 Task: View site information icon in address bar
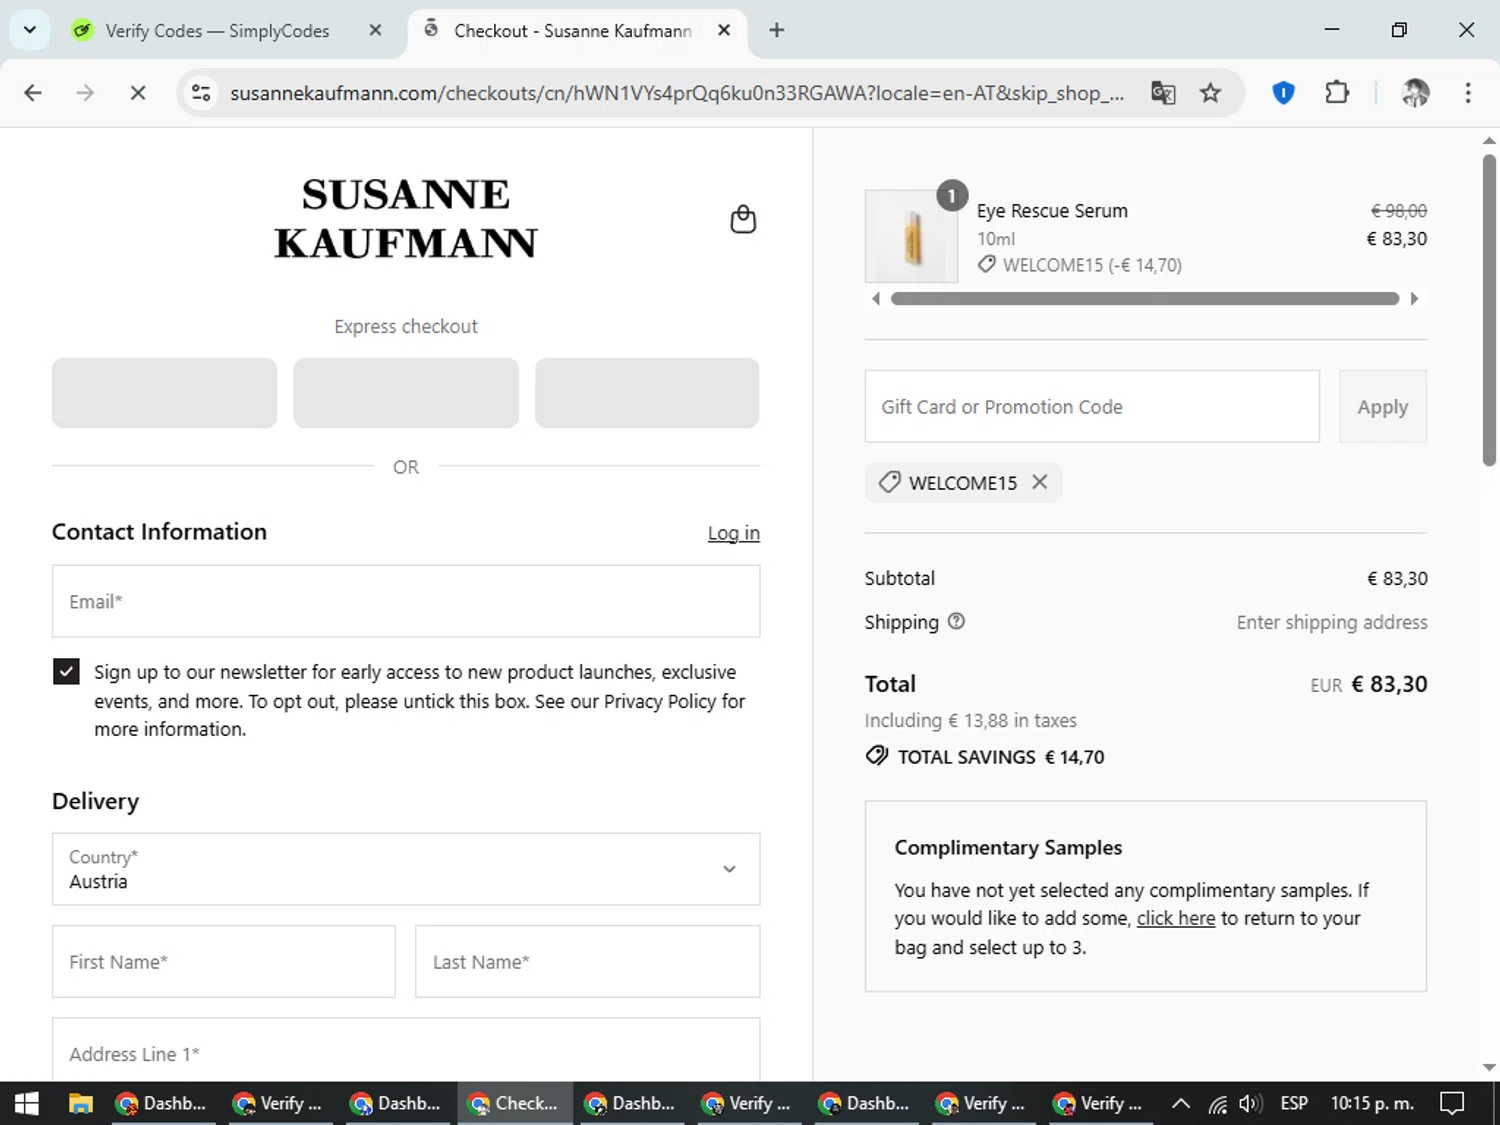point(201,93)
